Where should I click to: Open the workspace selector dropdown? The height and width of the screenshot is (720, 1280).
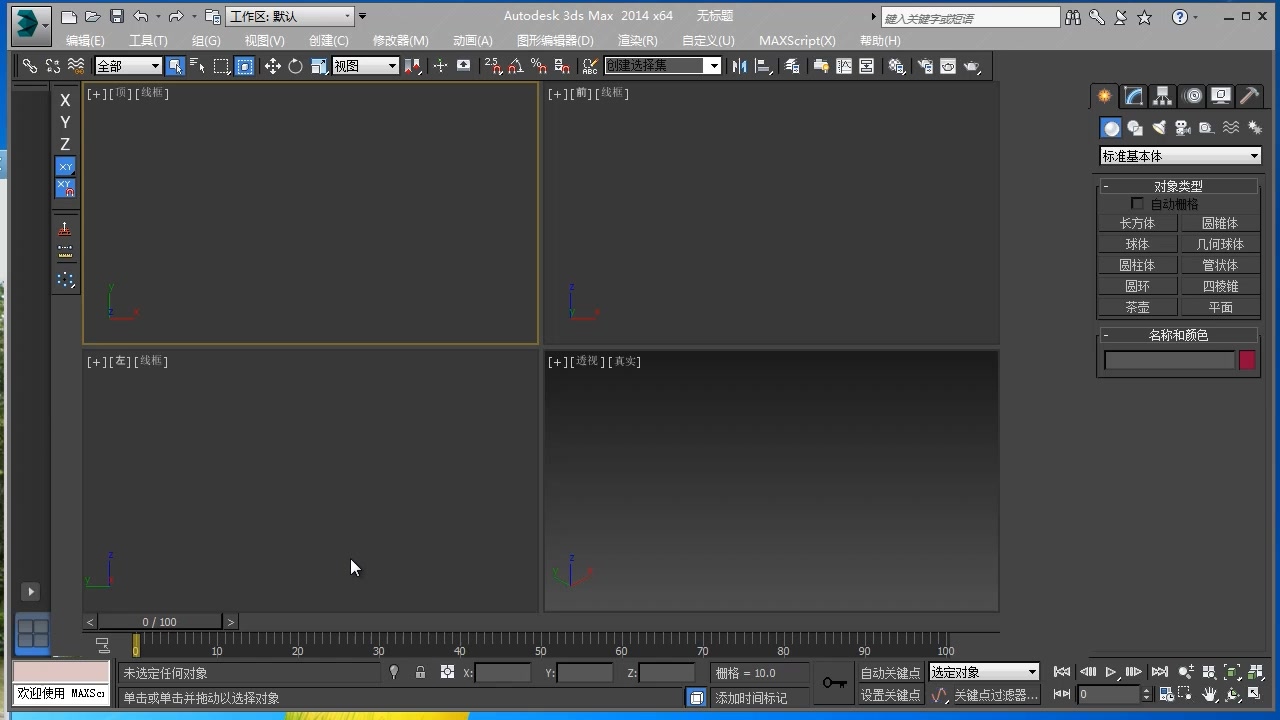tap(290, 16)
